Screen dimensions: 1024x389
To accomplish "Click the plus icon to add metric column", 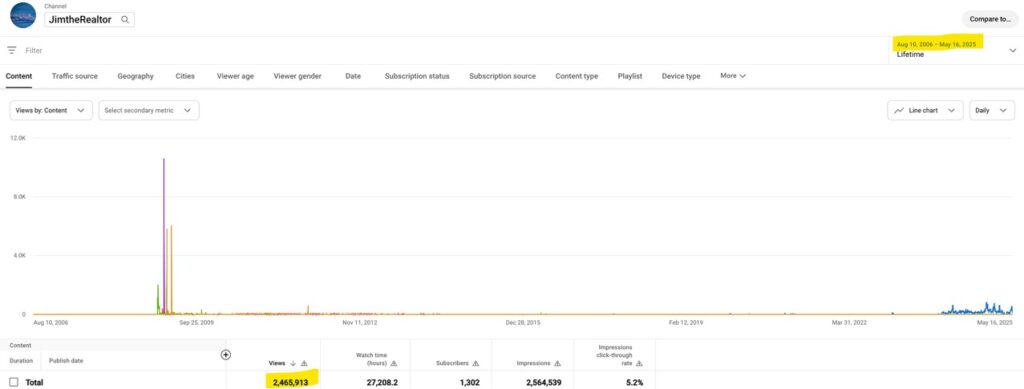I will click(226, 355).
